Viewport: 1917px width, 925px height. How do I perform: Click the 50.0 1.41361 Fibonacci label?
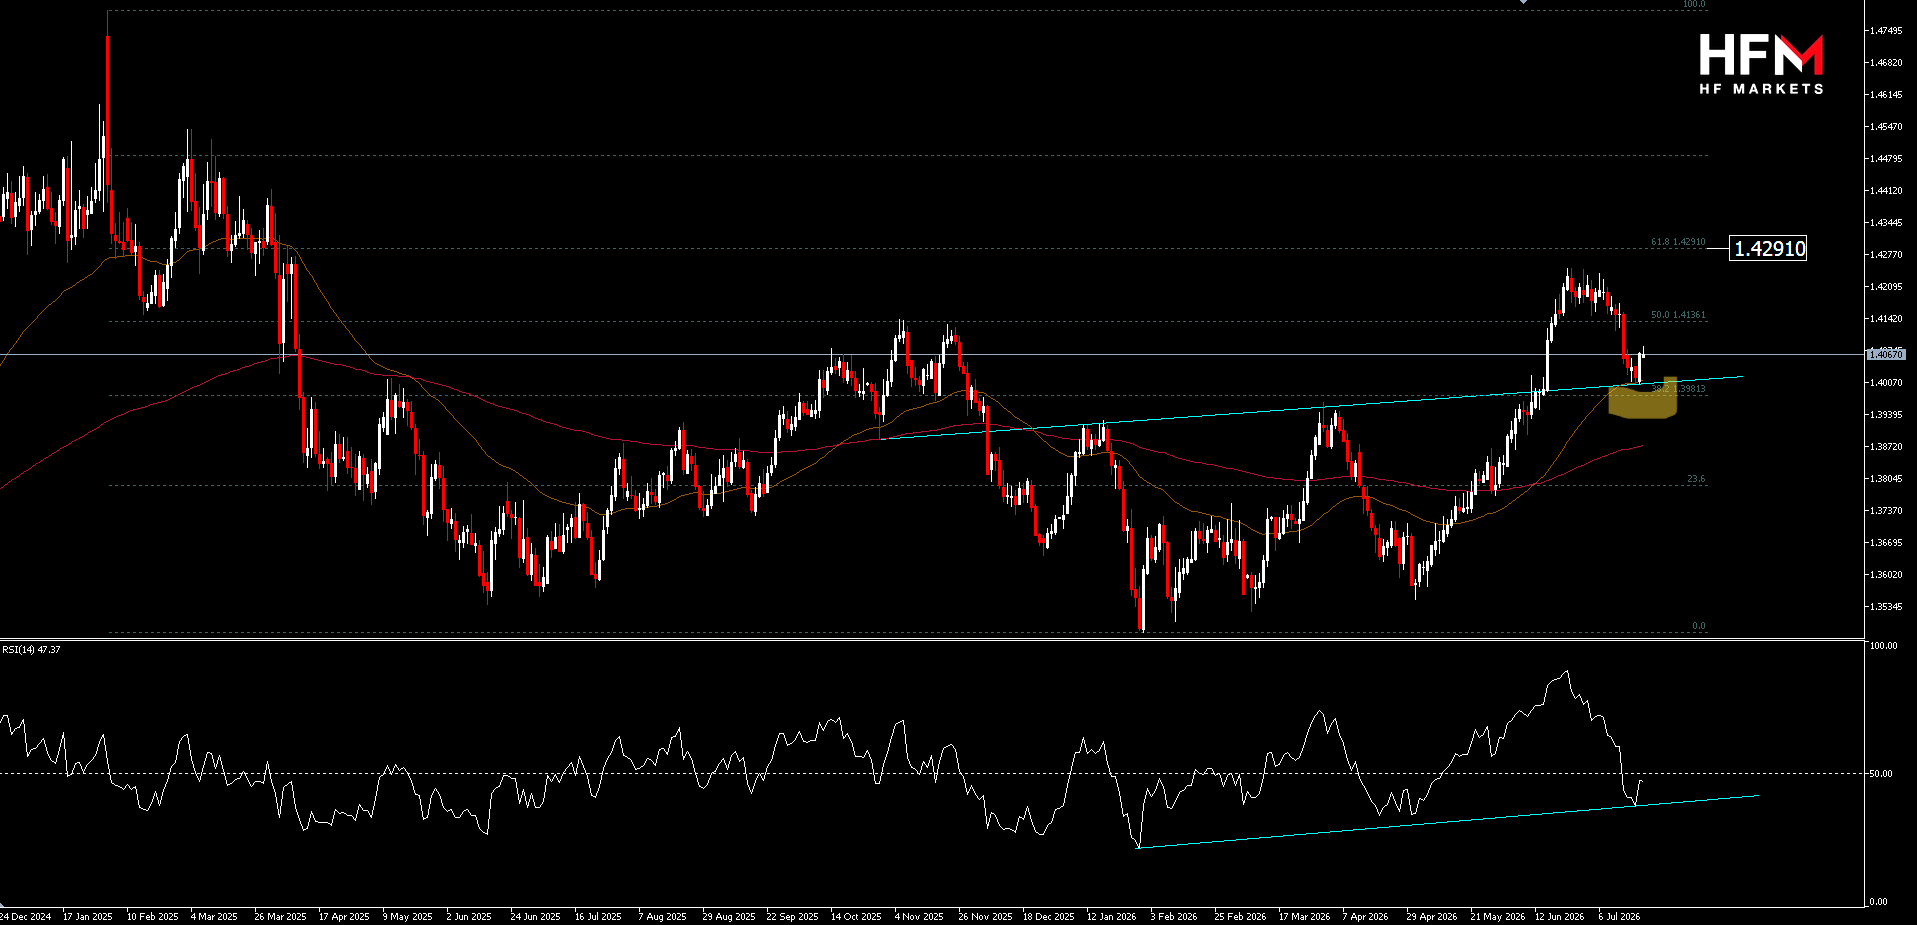[x=1678, y=315]
